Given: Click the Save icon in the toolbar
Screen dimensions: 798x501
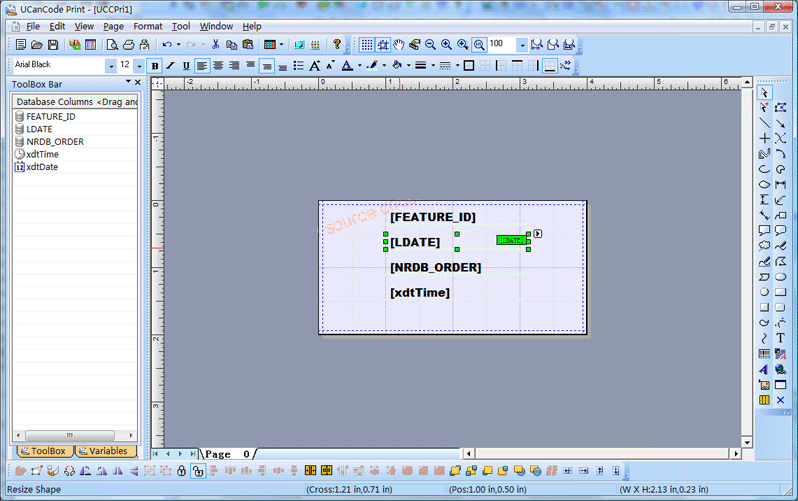Looking at the screenshot, I should click(x=53, y=45).
